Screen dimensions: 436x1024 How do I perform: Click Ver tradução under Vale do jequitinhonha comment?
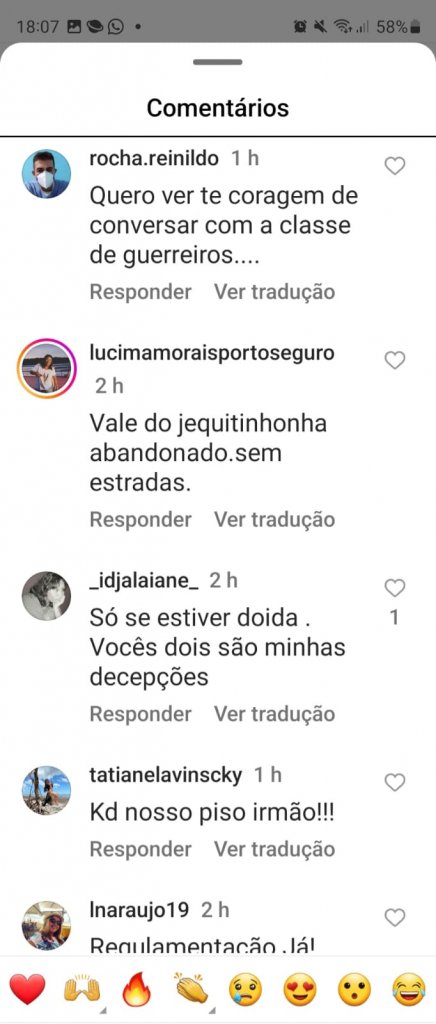pos(274,519)
